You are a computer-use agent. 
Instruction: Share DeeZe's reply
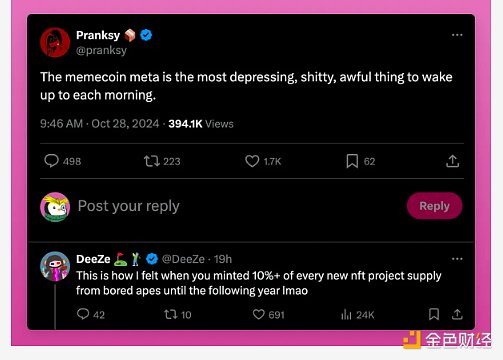click(x=457, y=314)
